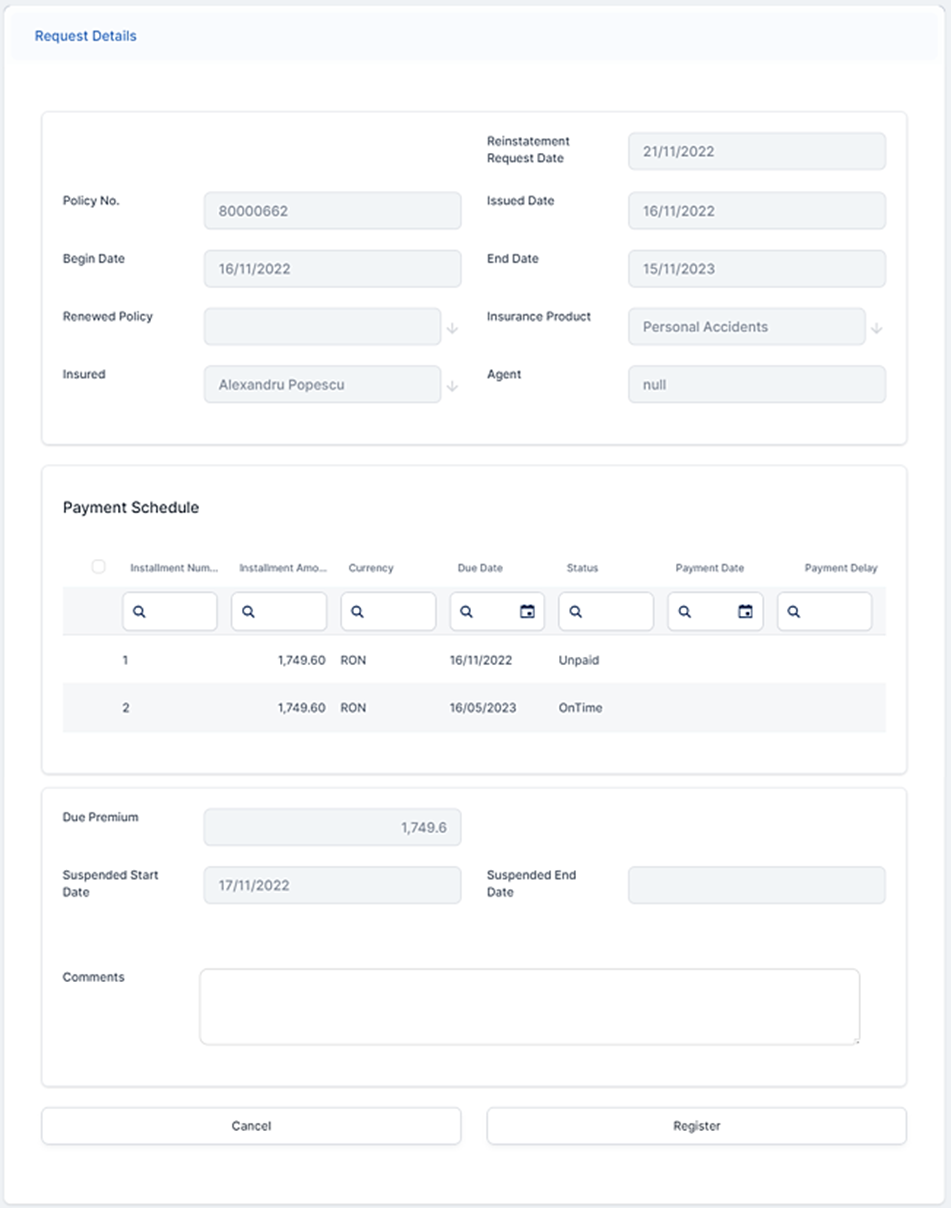The width and height of the screenshot is (951, 1208).
Task: Click search icon in Installment Amount filter
Action: pyautogui.click(x=248, y=612)
